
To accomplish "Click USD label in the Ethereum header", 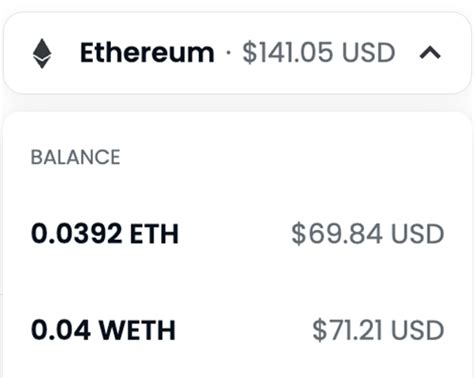I will pyautogui.click(x=369, y=53).
